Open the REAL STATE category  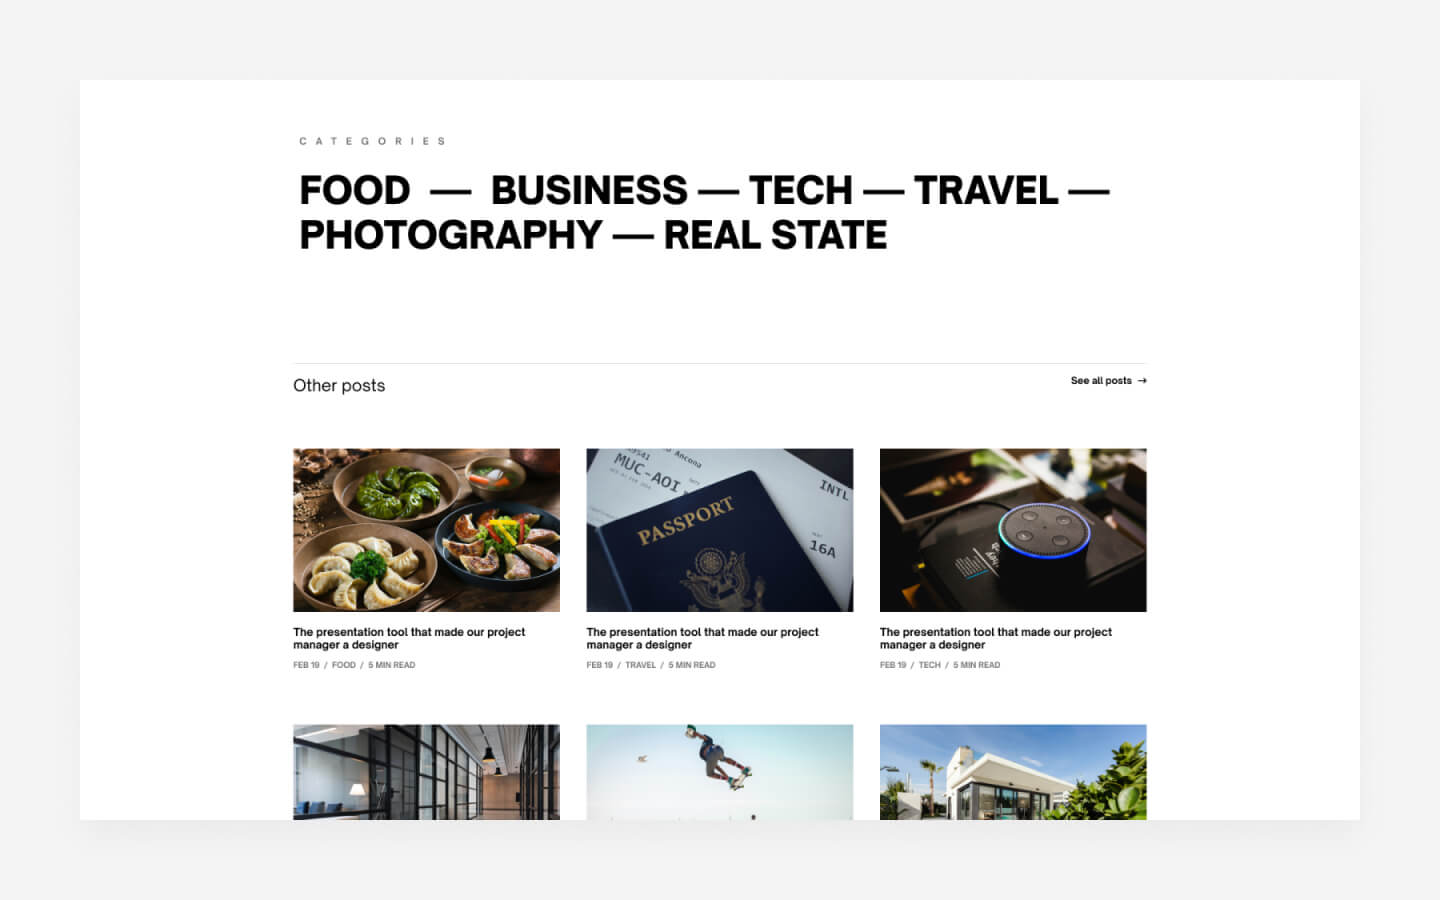click(775, 235)
